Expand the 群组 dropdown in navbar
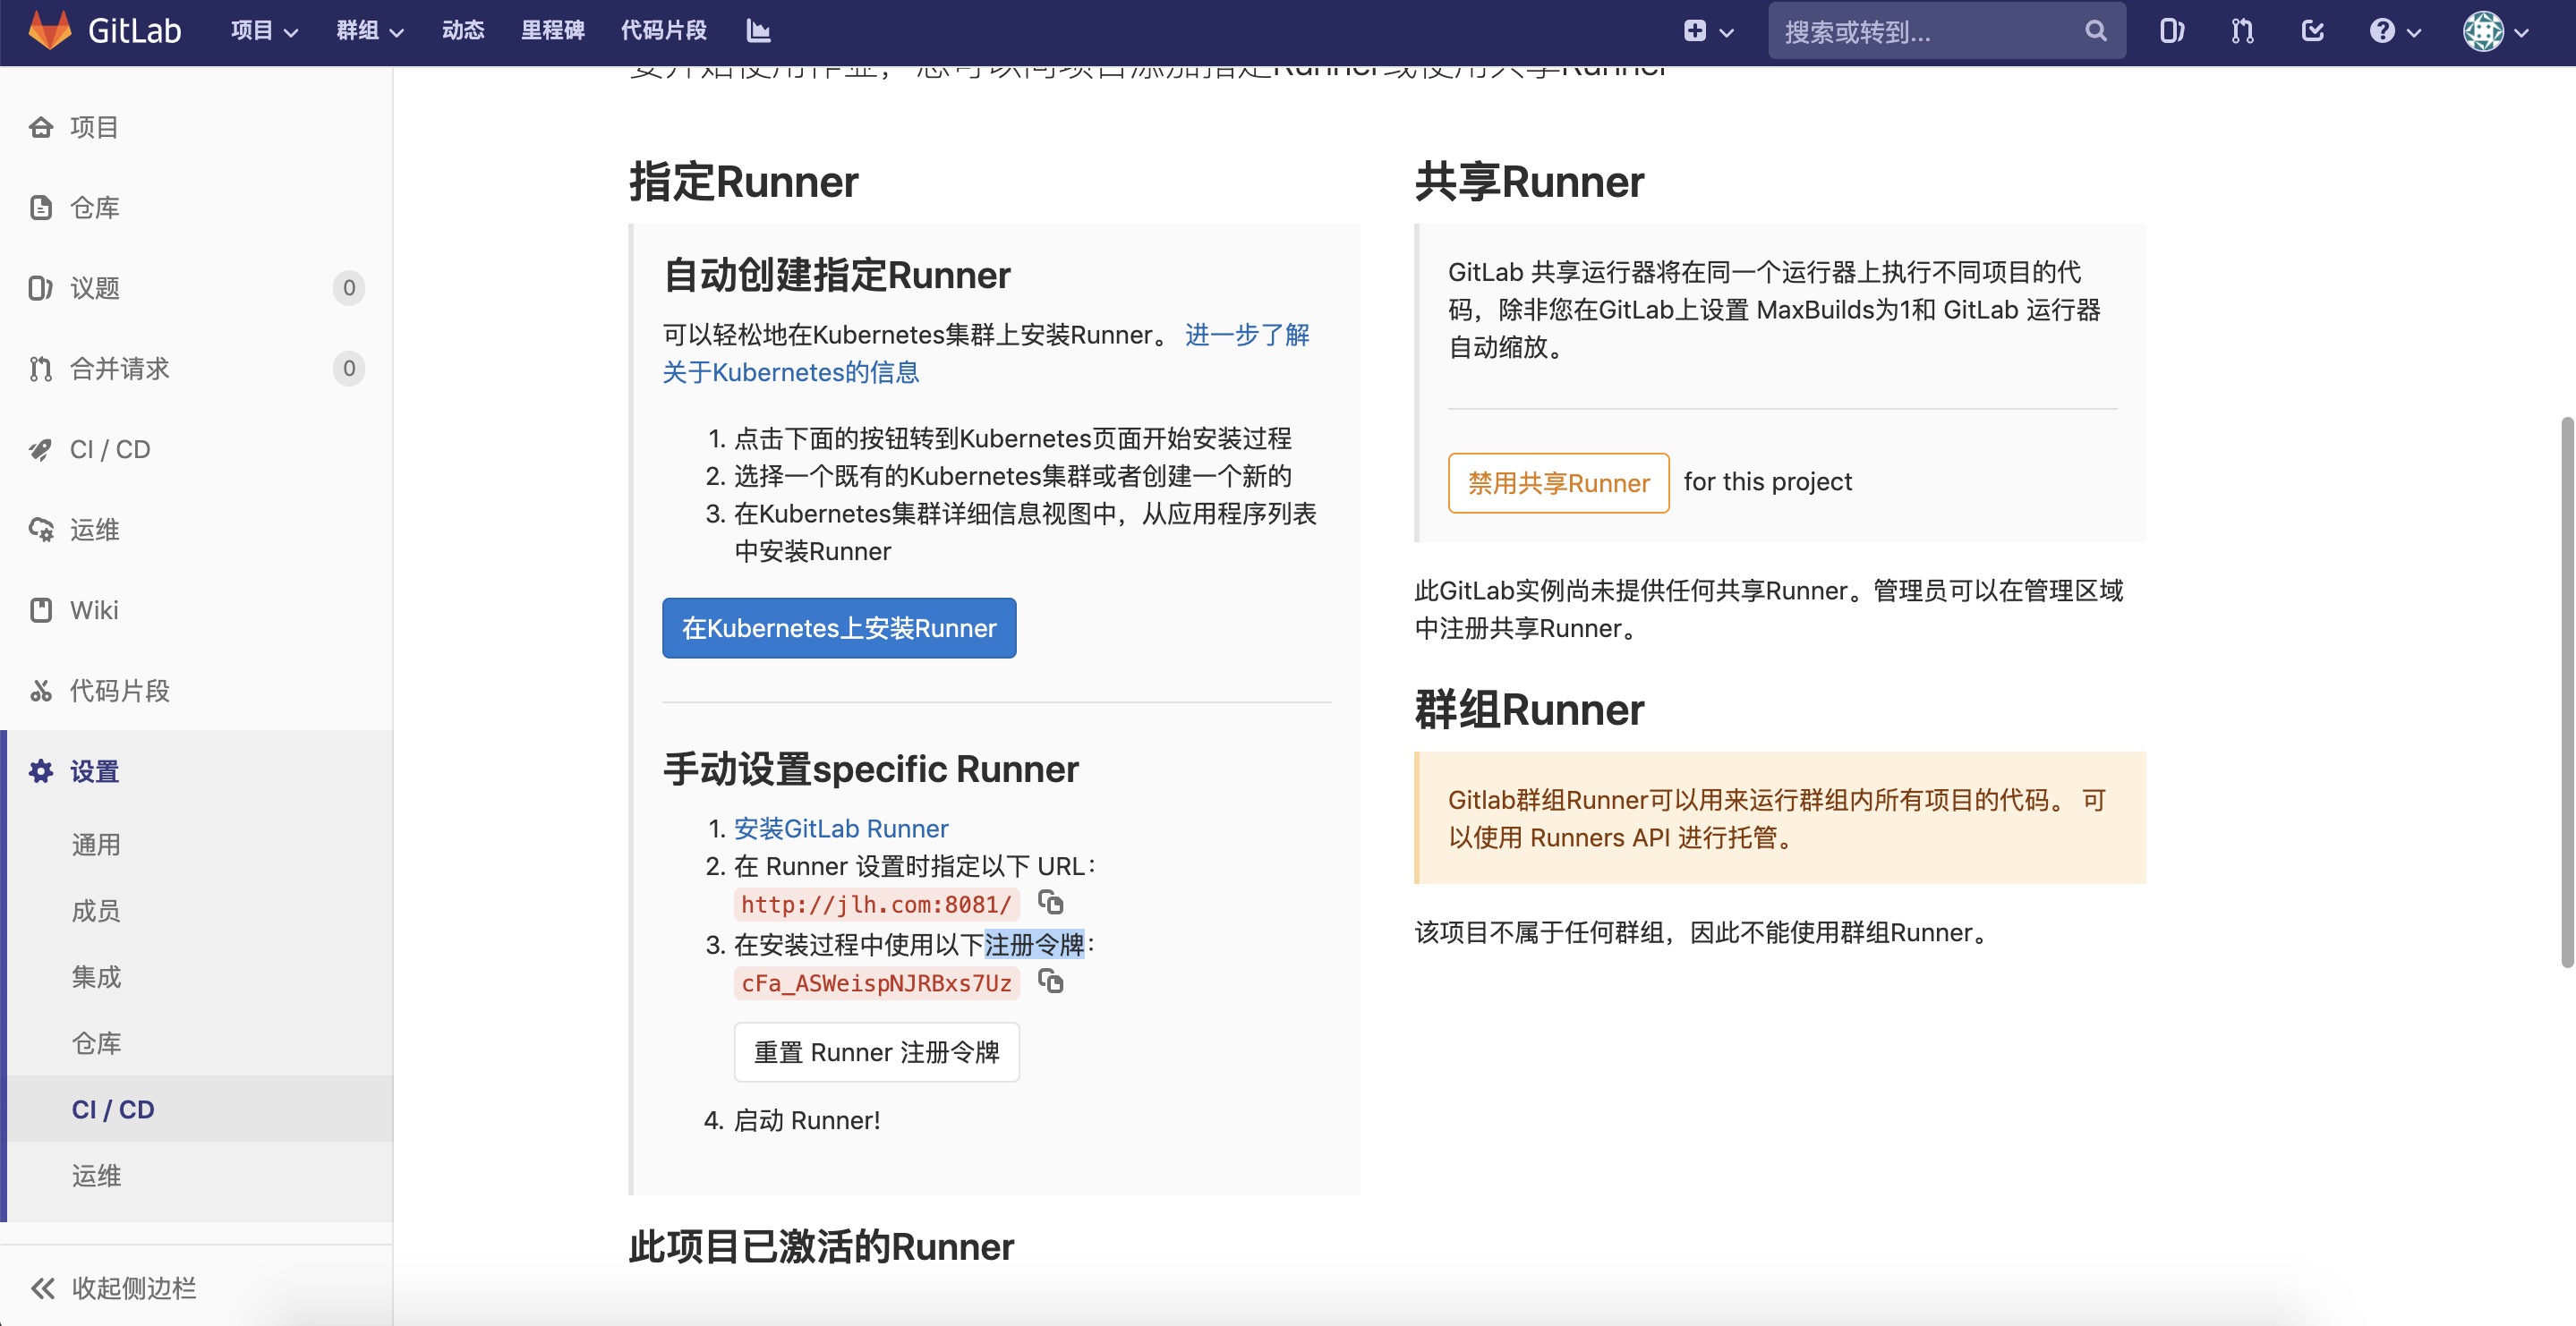2576x1326 pixels. tap(369, 30)
